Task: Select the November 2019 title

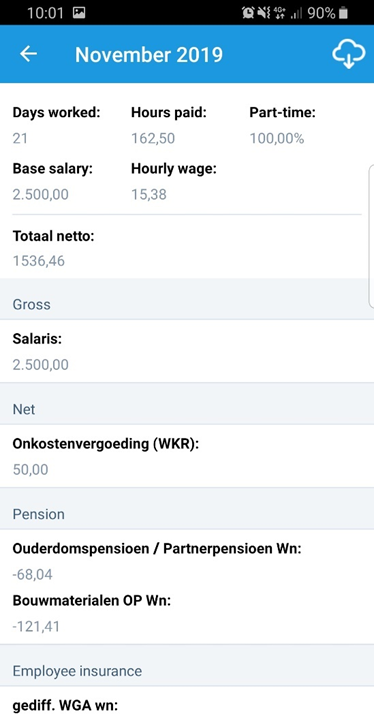Action: (149, 54)
